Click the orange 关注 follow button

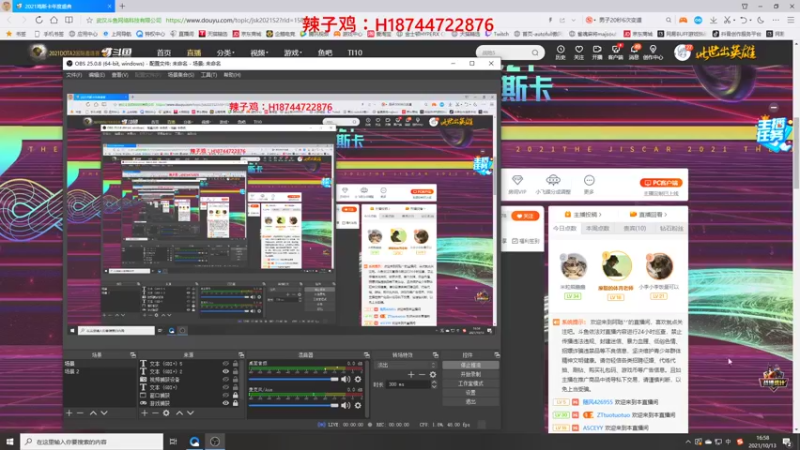pos(525,216)
